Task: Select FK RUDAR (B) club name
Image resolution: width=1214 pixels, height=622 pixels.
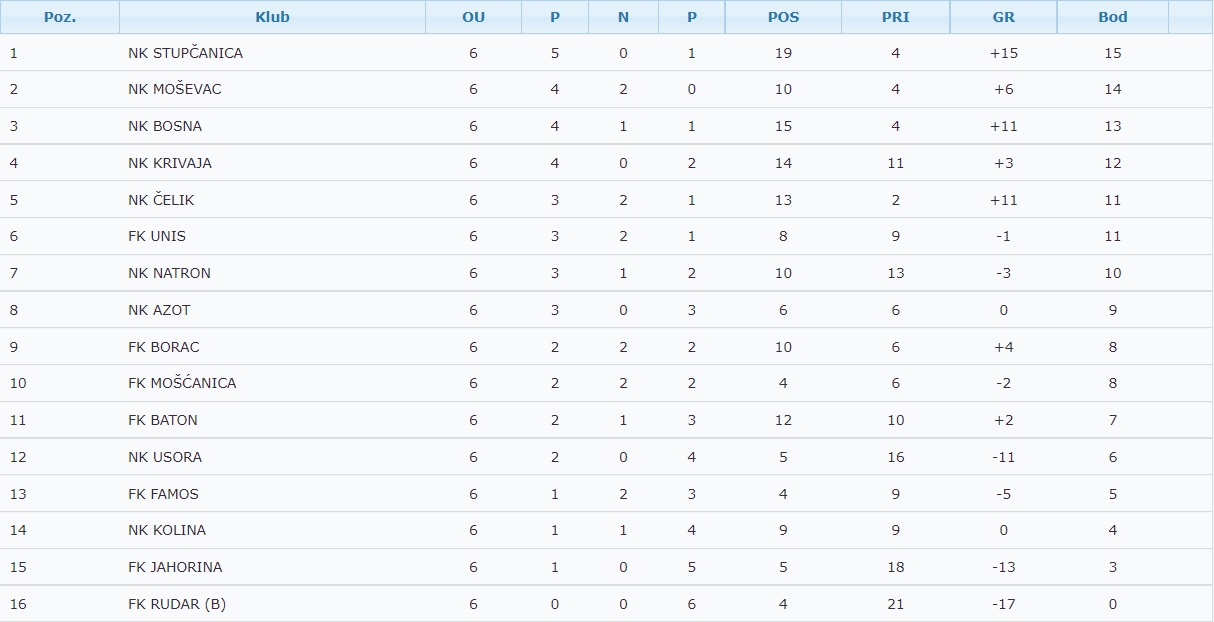Action: [177, 604]
